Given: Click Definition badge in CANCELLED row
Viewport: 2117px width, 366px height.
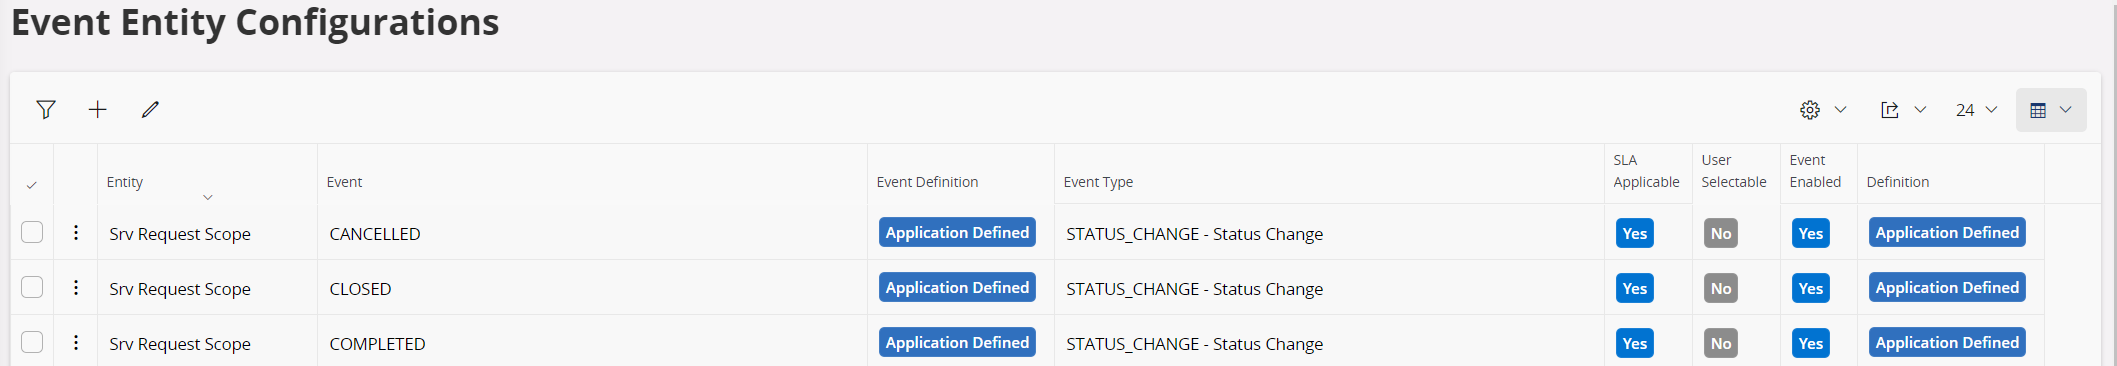Looking at the screenshot, I should [1947, 232].
